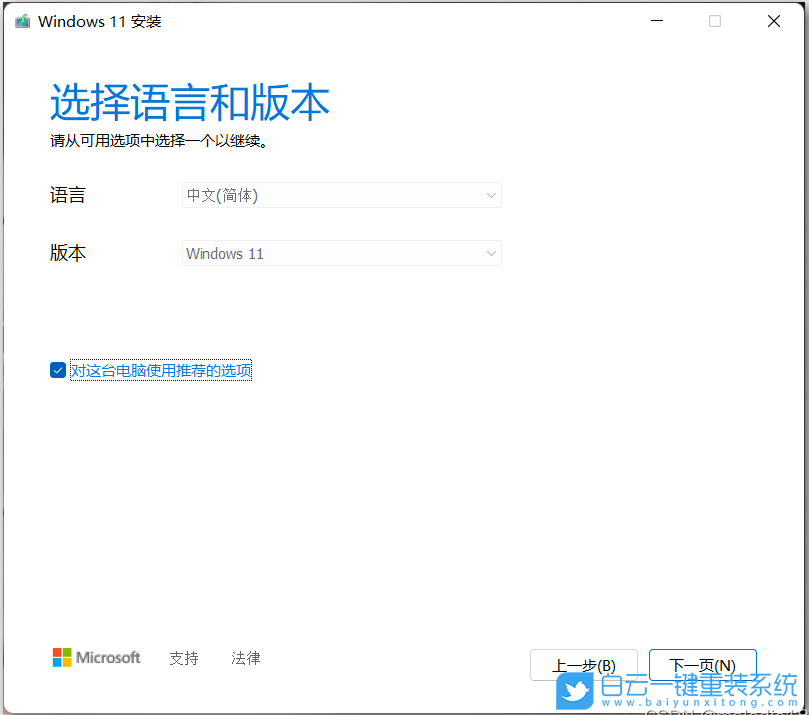This screenshot has height=715, width=809.
Task: Click the label 对这台电脑使用推荐的选项
Action: (x=160, y=370)
